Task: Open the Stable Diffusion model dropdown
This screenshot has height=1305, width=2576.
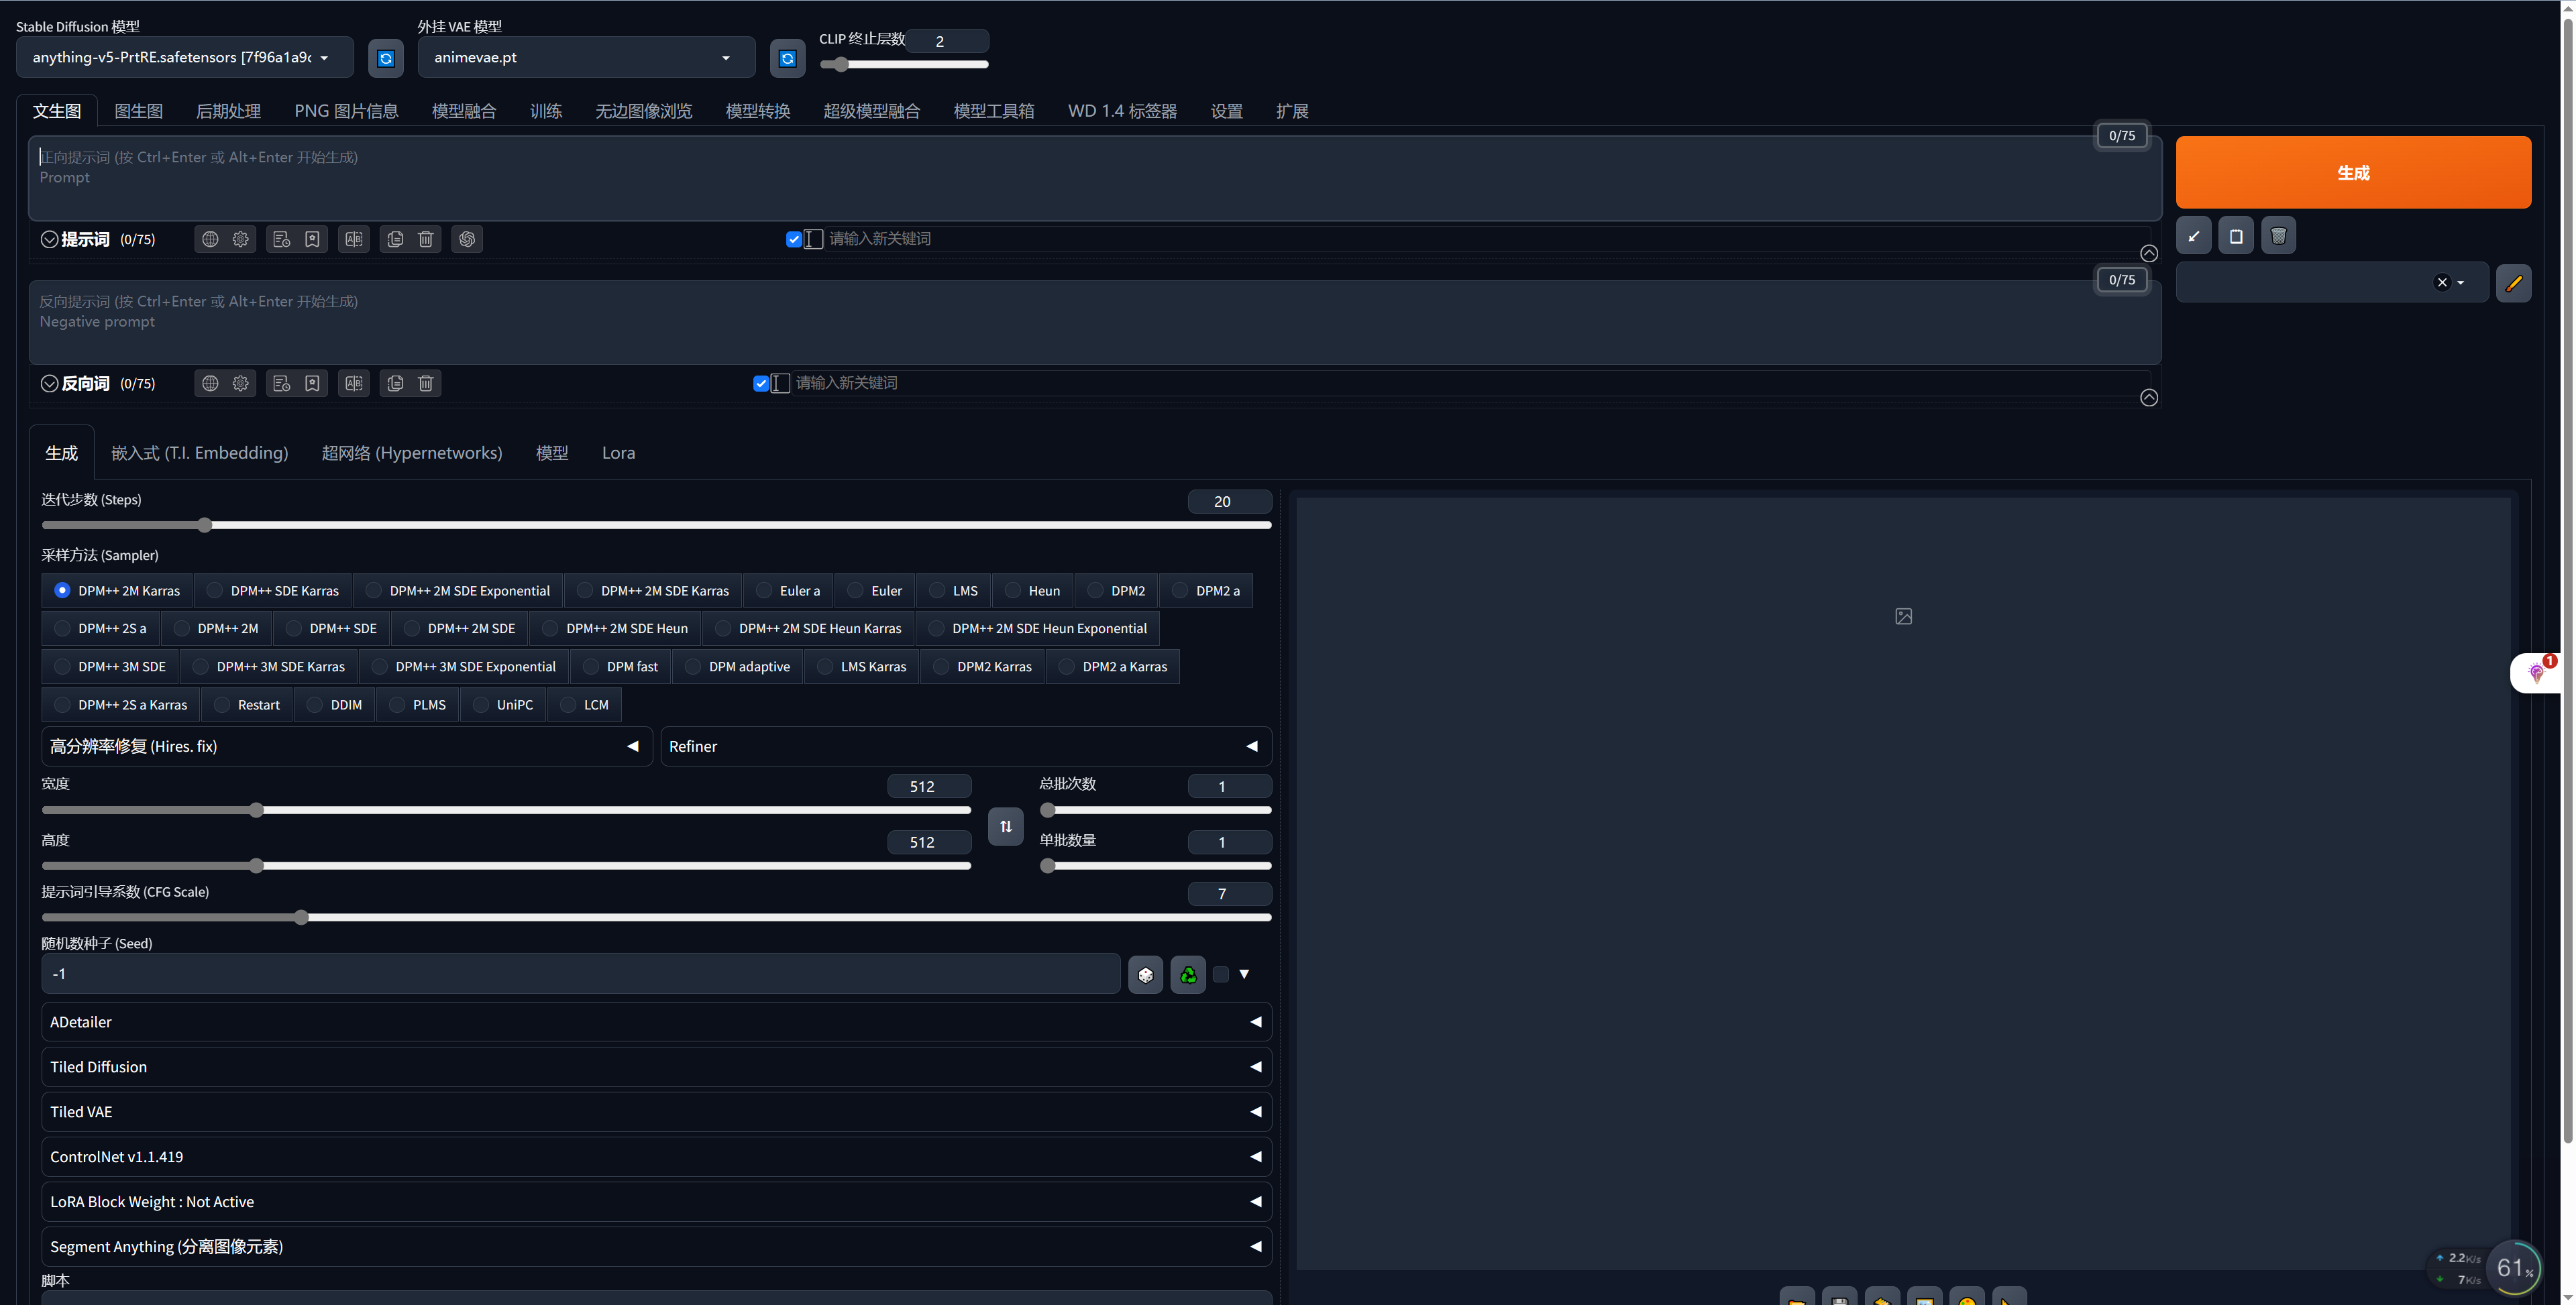Action: coord(185,58)
